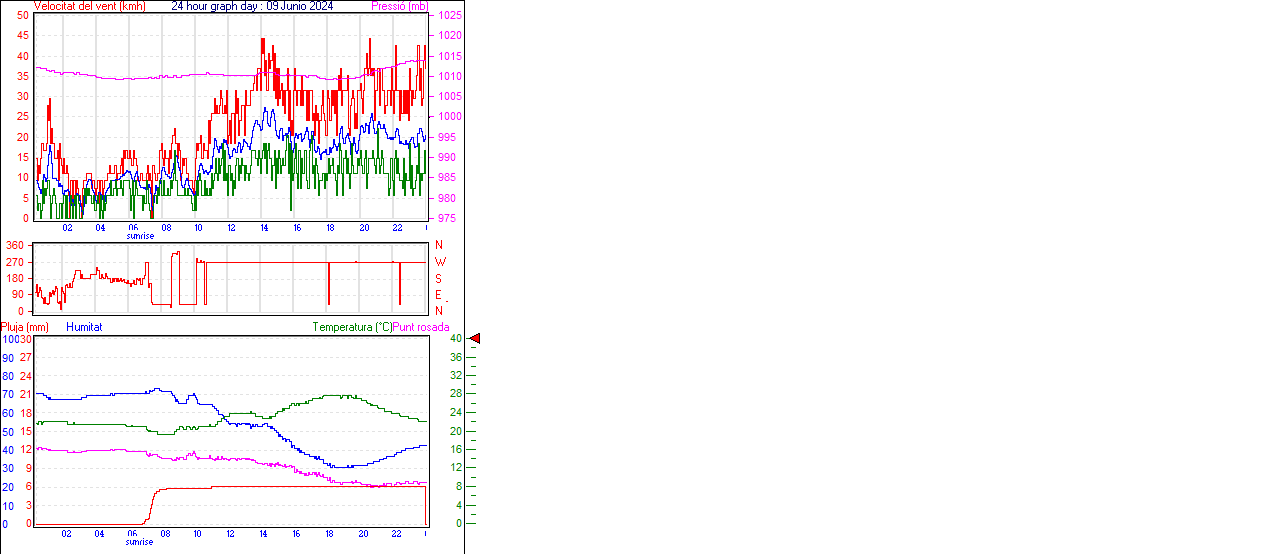Click the 'Velocitat del vent (kmh)' label
This screenshot has width=1280, height=554.
tap(89, 6)
